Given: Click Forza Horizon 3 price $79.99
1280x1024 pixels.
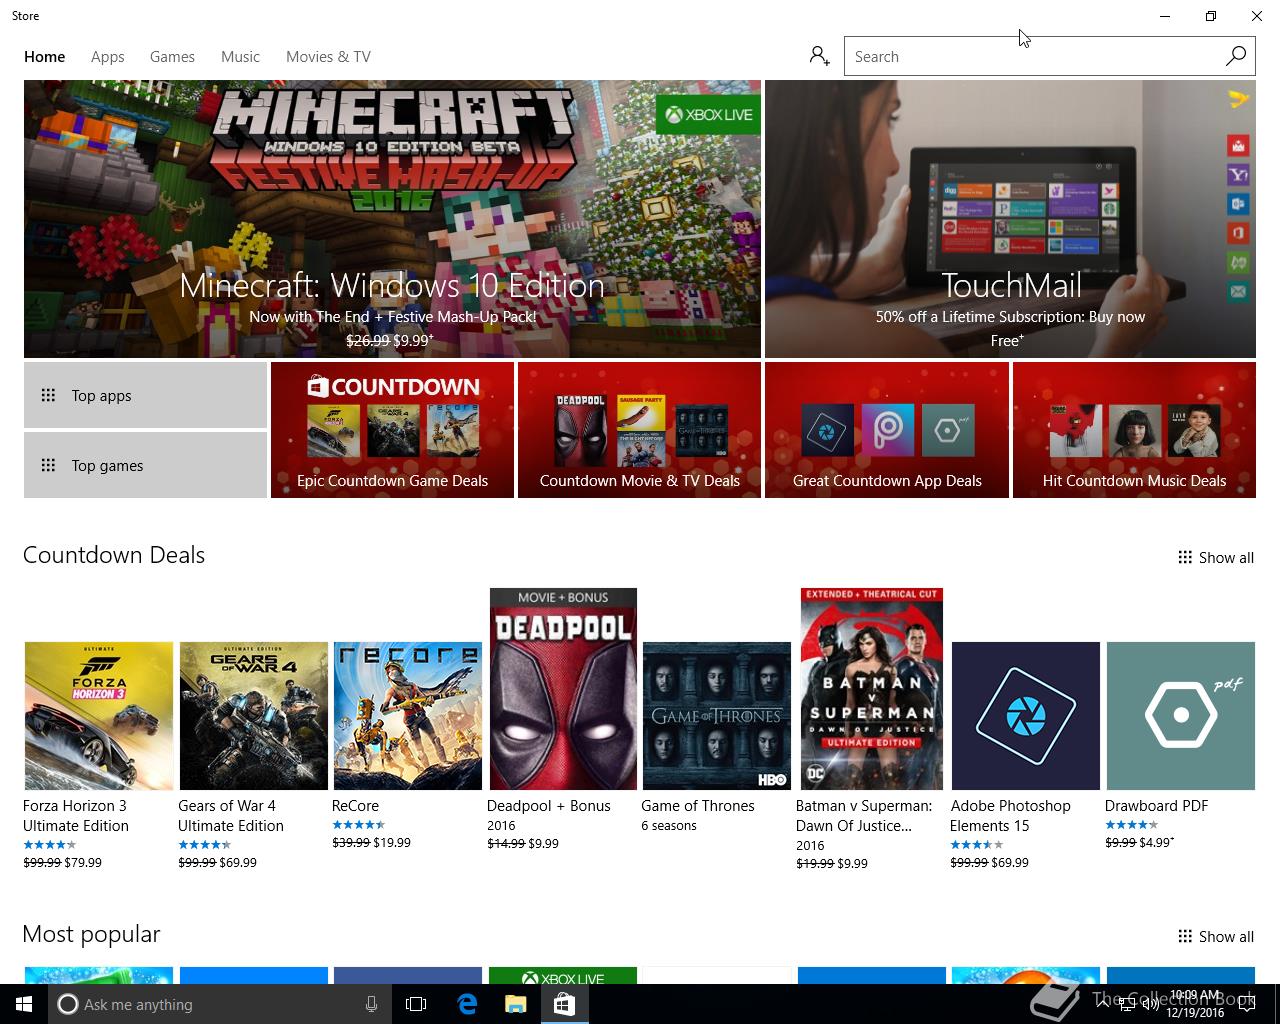Looking at the screenshot, I should [83, 862].
